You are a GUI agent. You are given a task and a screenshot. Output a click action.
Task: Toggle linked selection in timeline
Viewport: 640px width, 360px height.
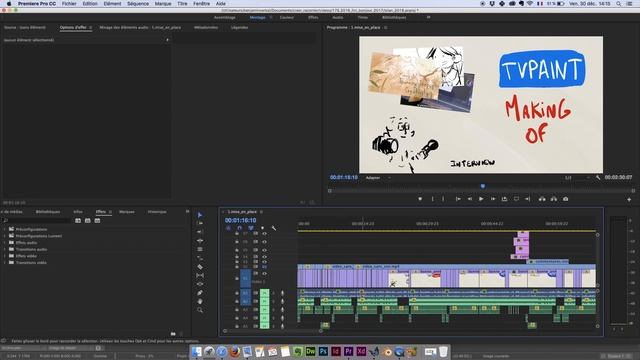click(251, 228)
